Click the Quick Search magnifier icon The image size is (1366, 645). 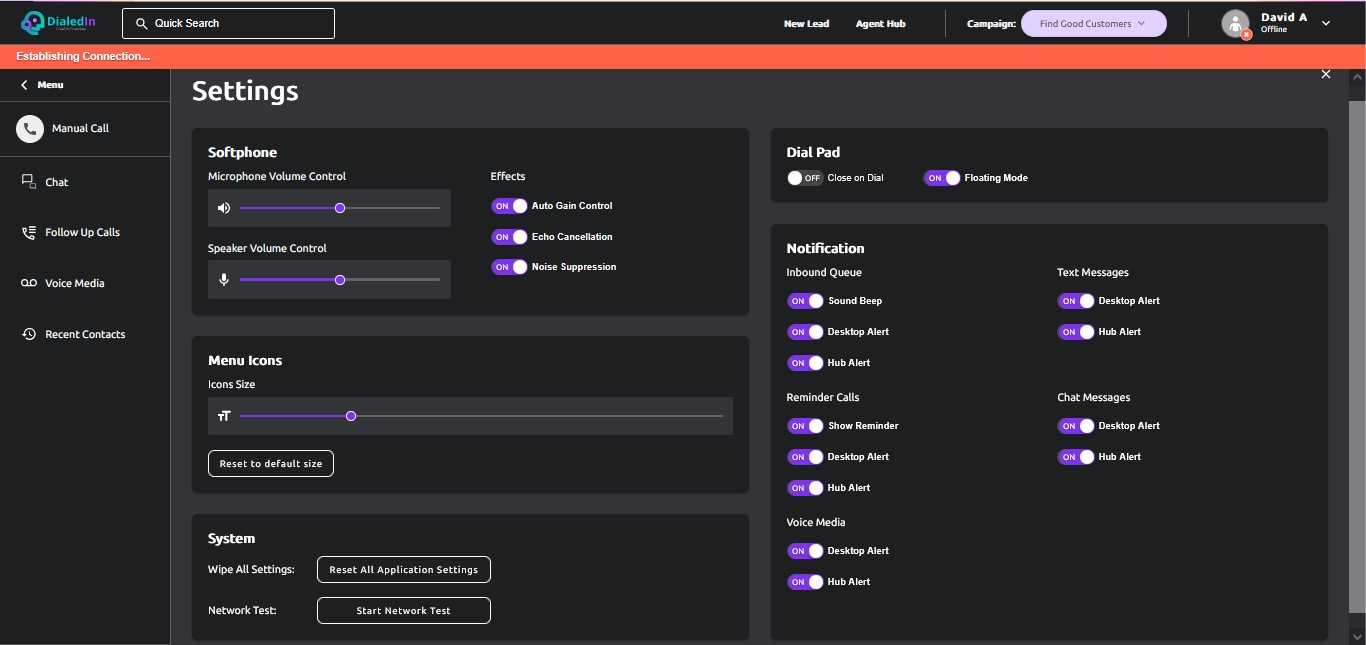click(142, 24)
